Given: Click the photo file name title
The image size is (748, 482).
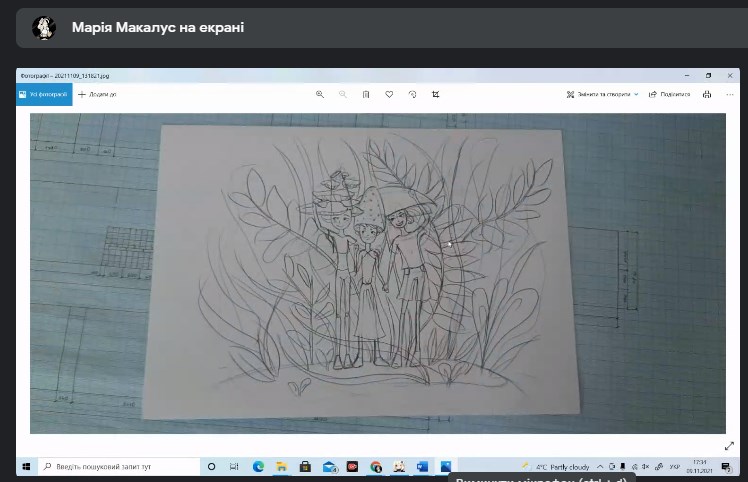Looking at the screenshot, I should 65,75.
